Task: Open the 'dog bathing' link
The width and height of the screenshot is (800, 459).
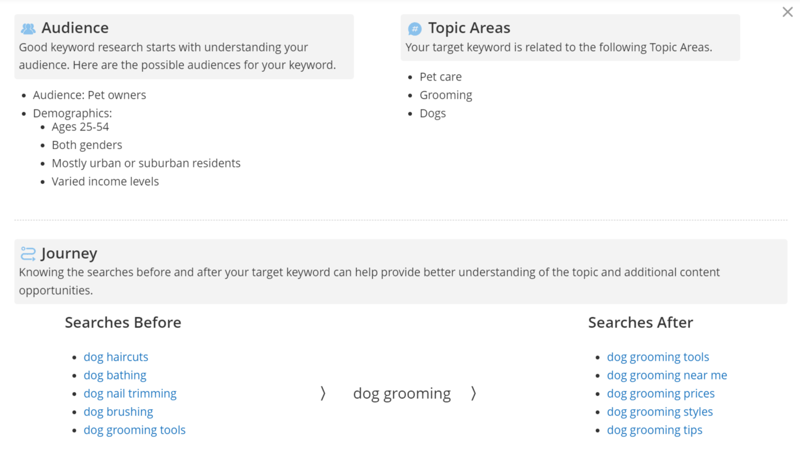Action: click(115, 375)
